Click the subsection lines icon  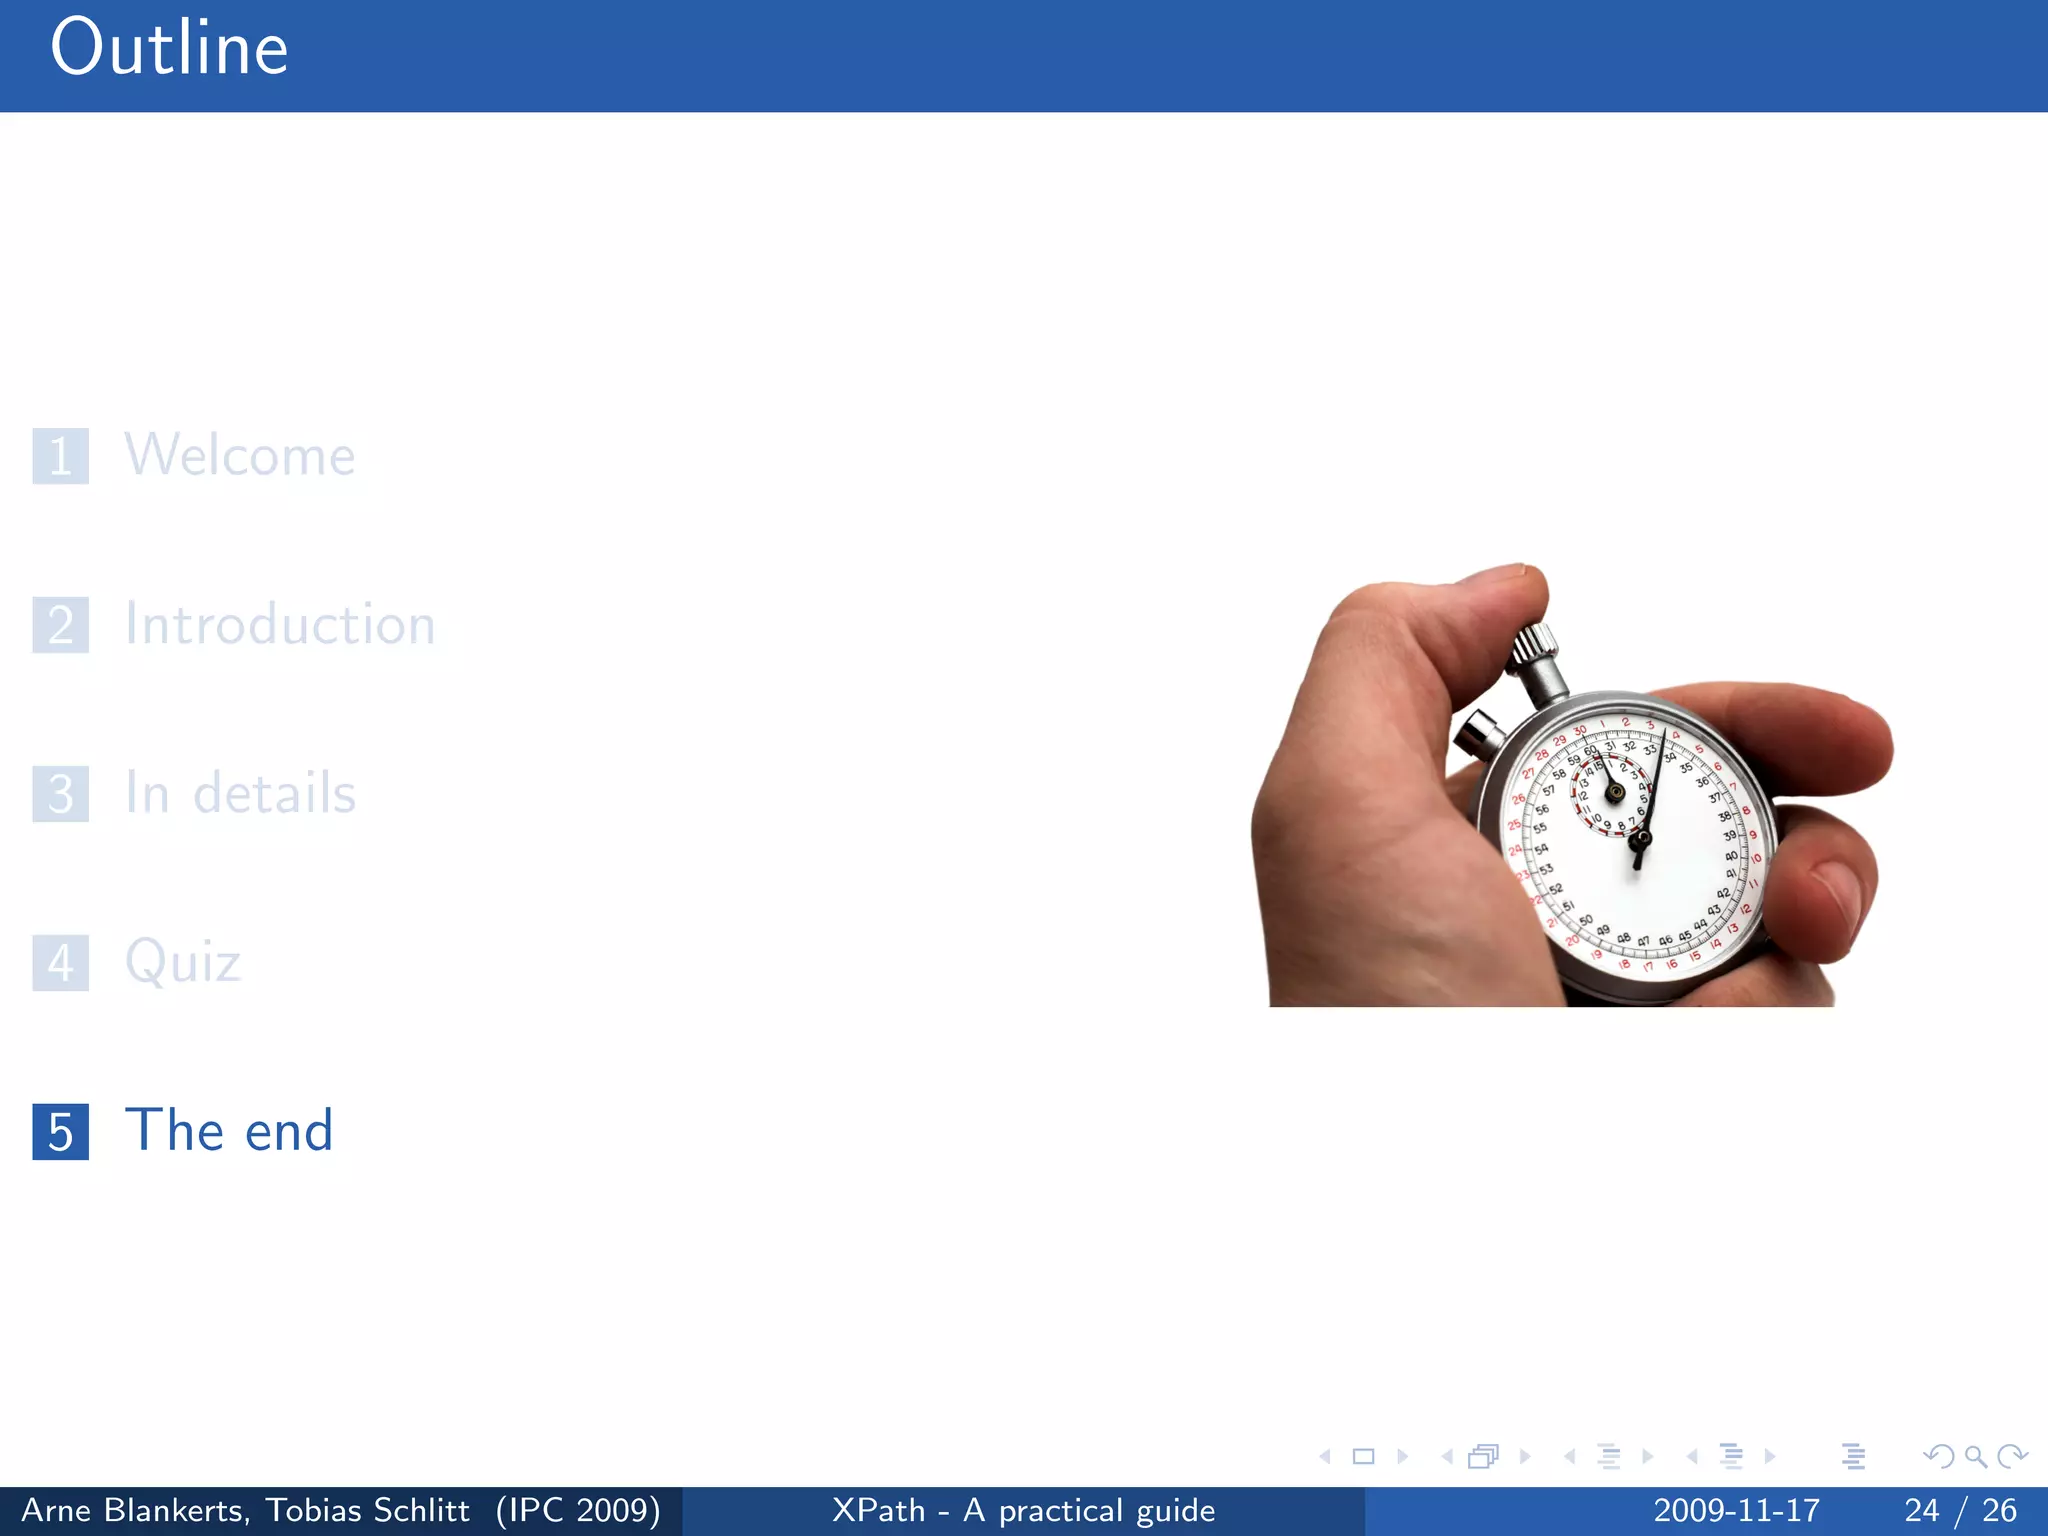pos(1608,1457)
